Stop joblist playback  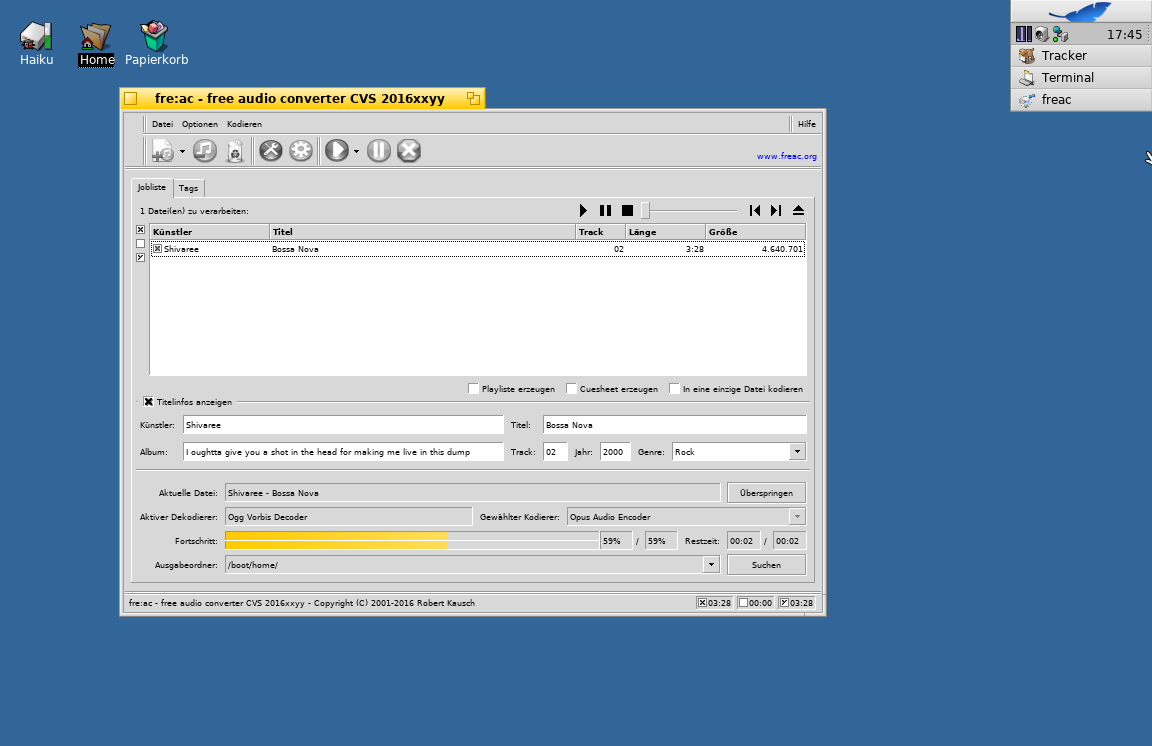point(627,211)
